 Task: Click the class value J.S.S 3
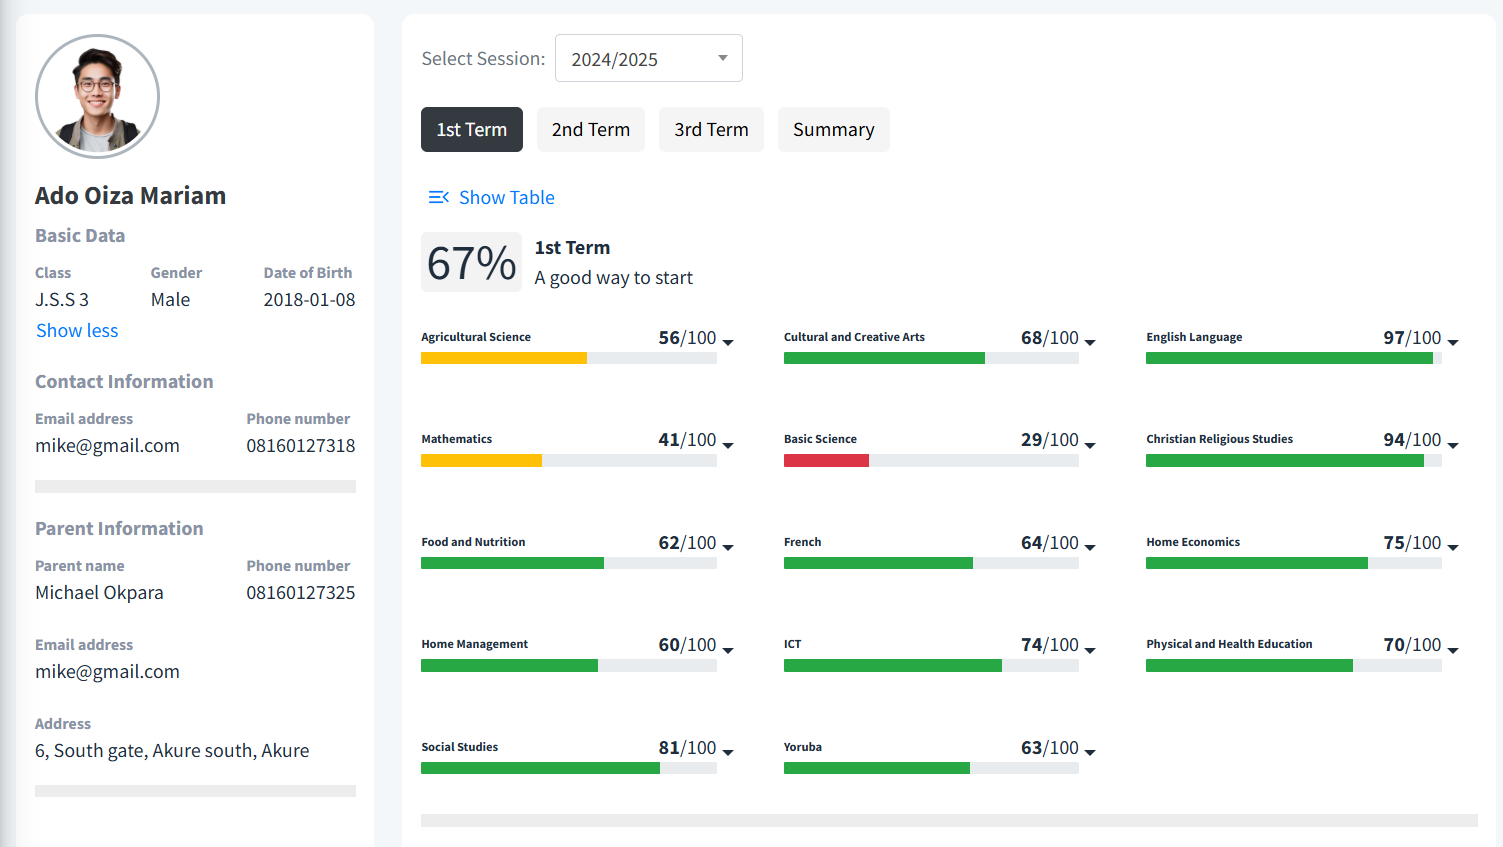[62, 299]
